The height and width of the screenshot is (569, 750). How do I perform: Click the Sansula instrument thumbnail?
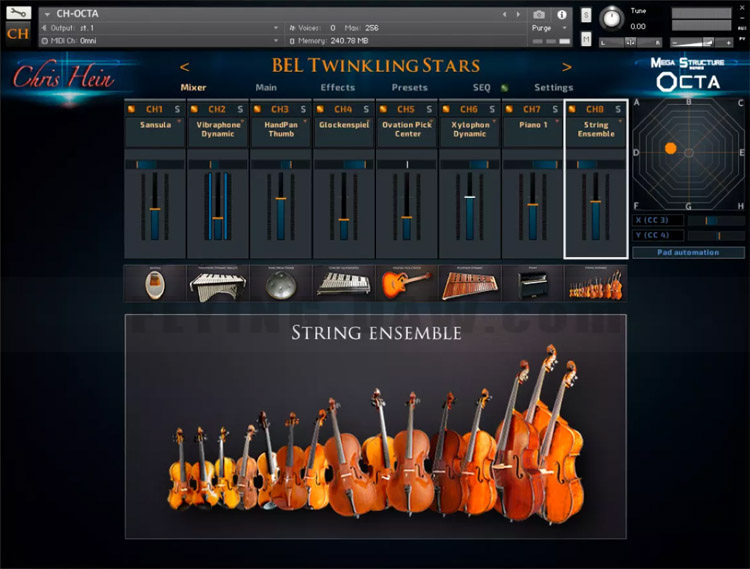click(154, 284)
